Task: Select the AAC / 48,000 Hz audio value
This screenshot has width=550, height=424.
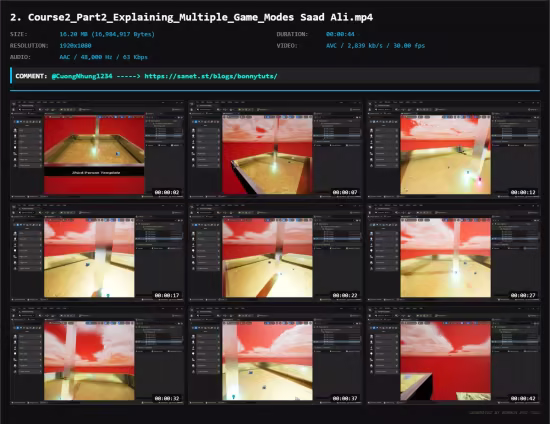Action: [x=103, y=57]
